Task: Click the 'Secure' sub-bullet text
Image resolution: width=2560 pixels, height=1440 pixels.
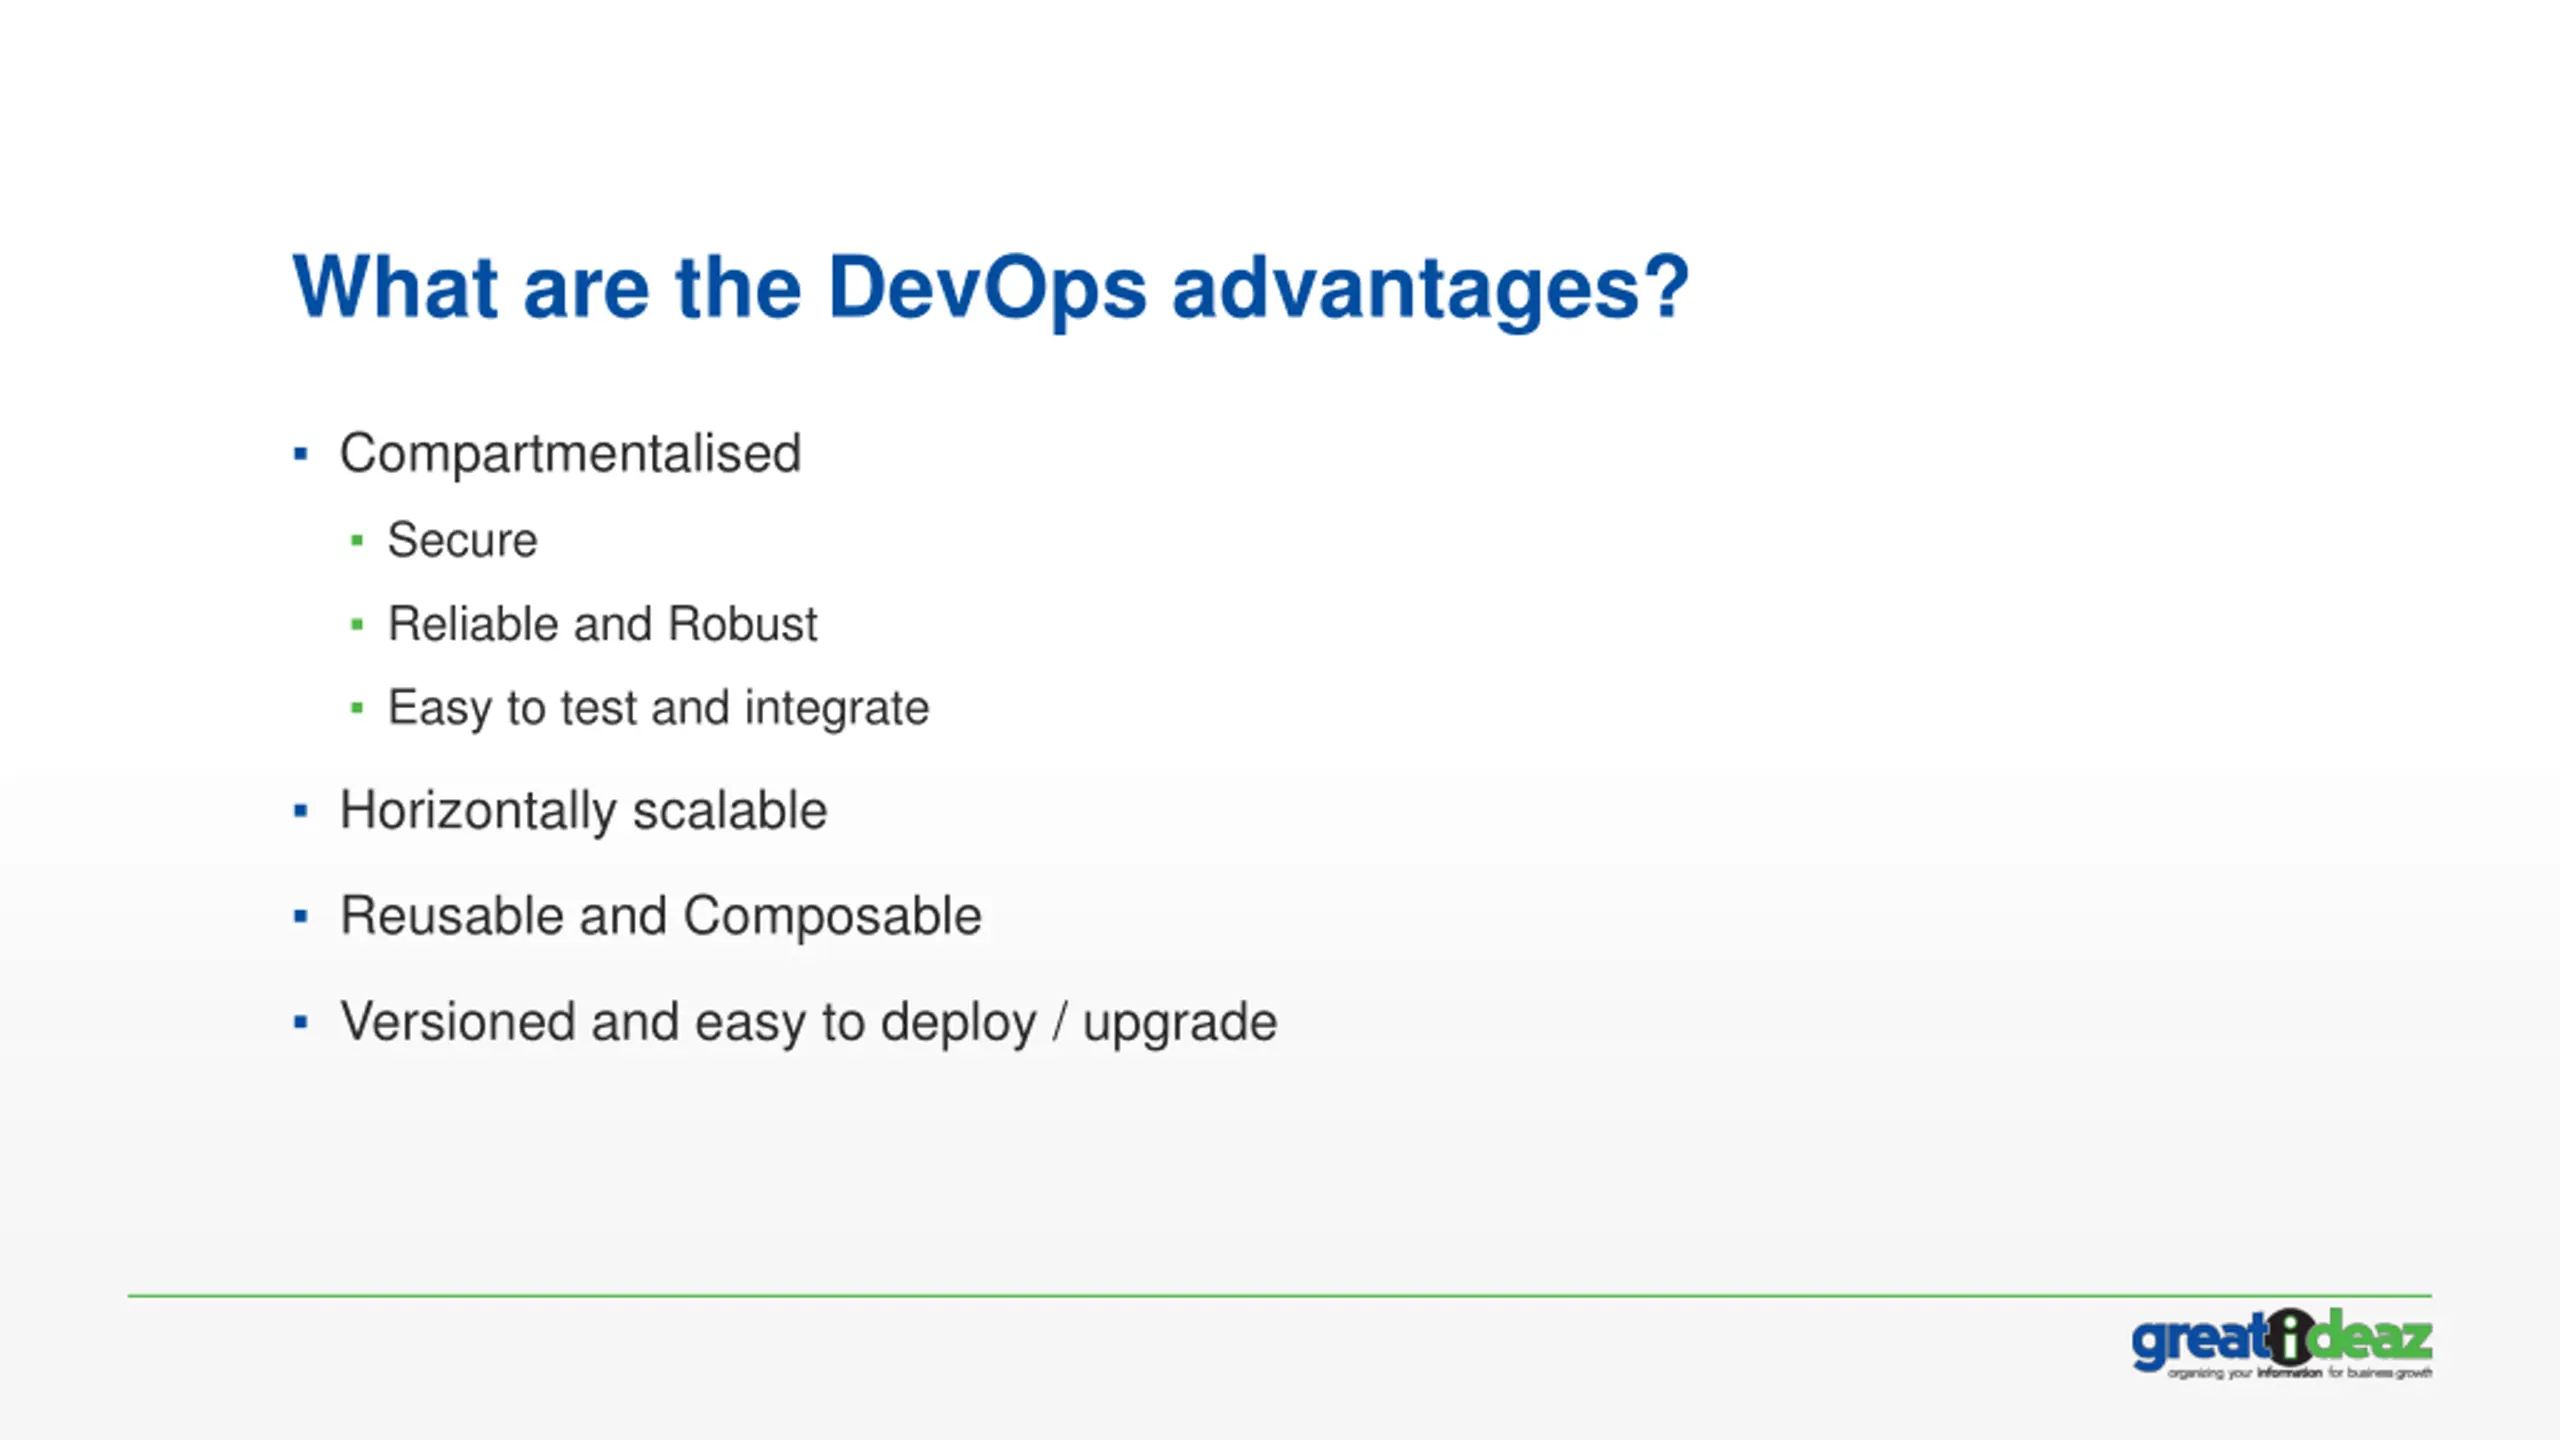Action: point(462,540)
